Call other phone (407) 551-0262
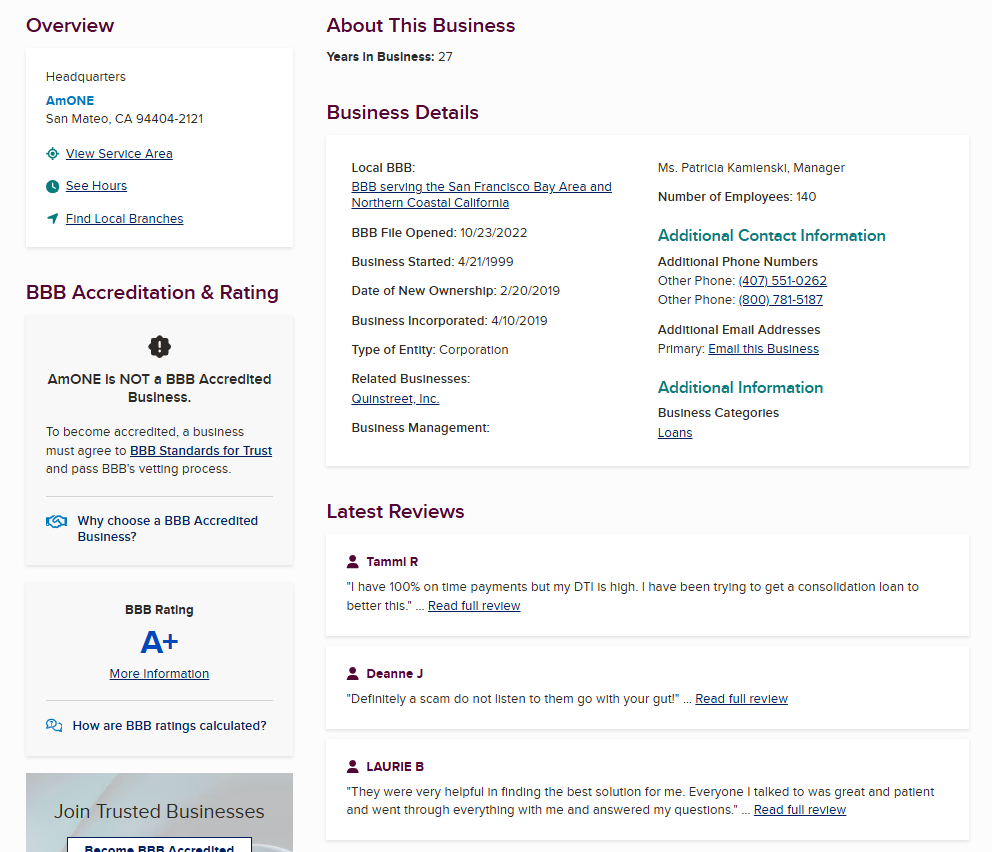Screen dimensions: 992x852 pyautogui.click(x=783, y=281)
